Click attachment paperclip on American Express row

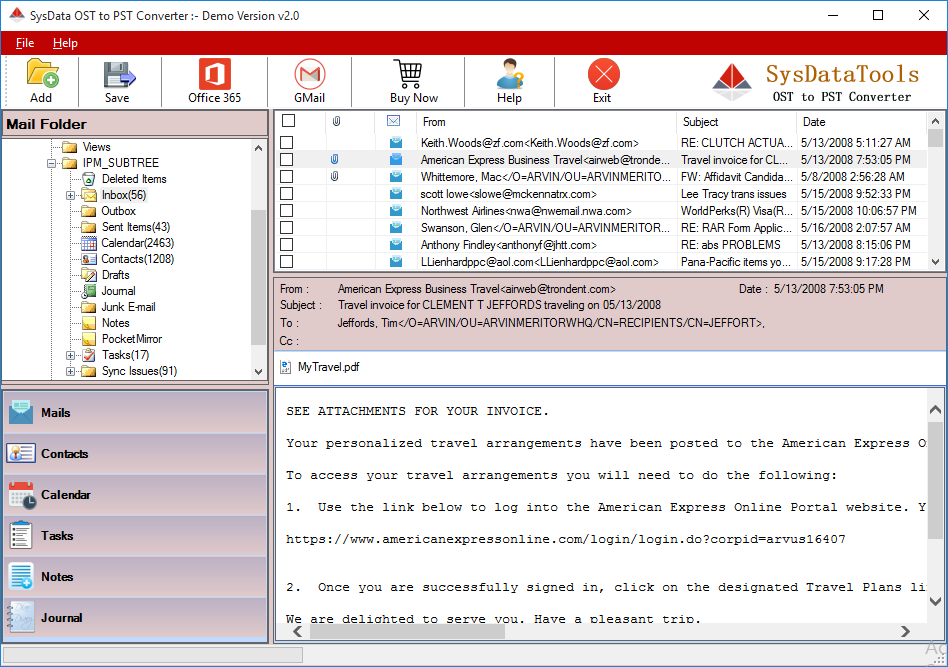(x=334, y=159)
